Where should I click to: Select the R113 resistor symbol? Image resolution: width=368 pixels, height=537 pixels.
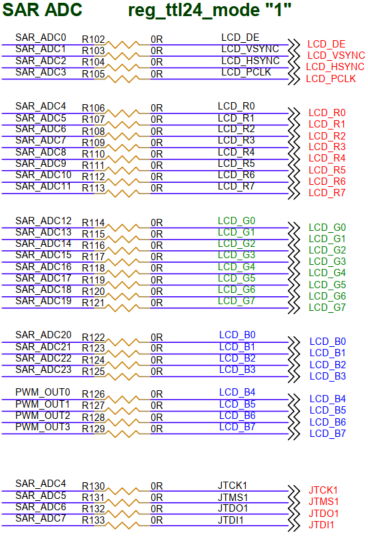(122, 193)
